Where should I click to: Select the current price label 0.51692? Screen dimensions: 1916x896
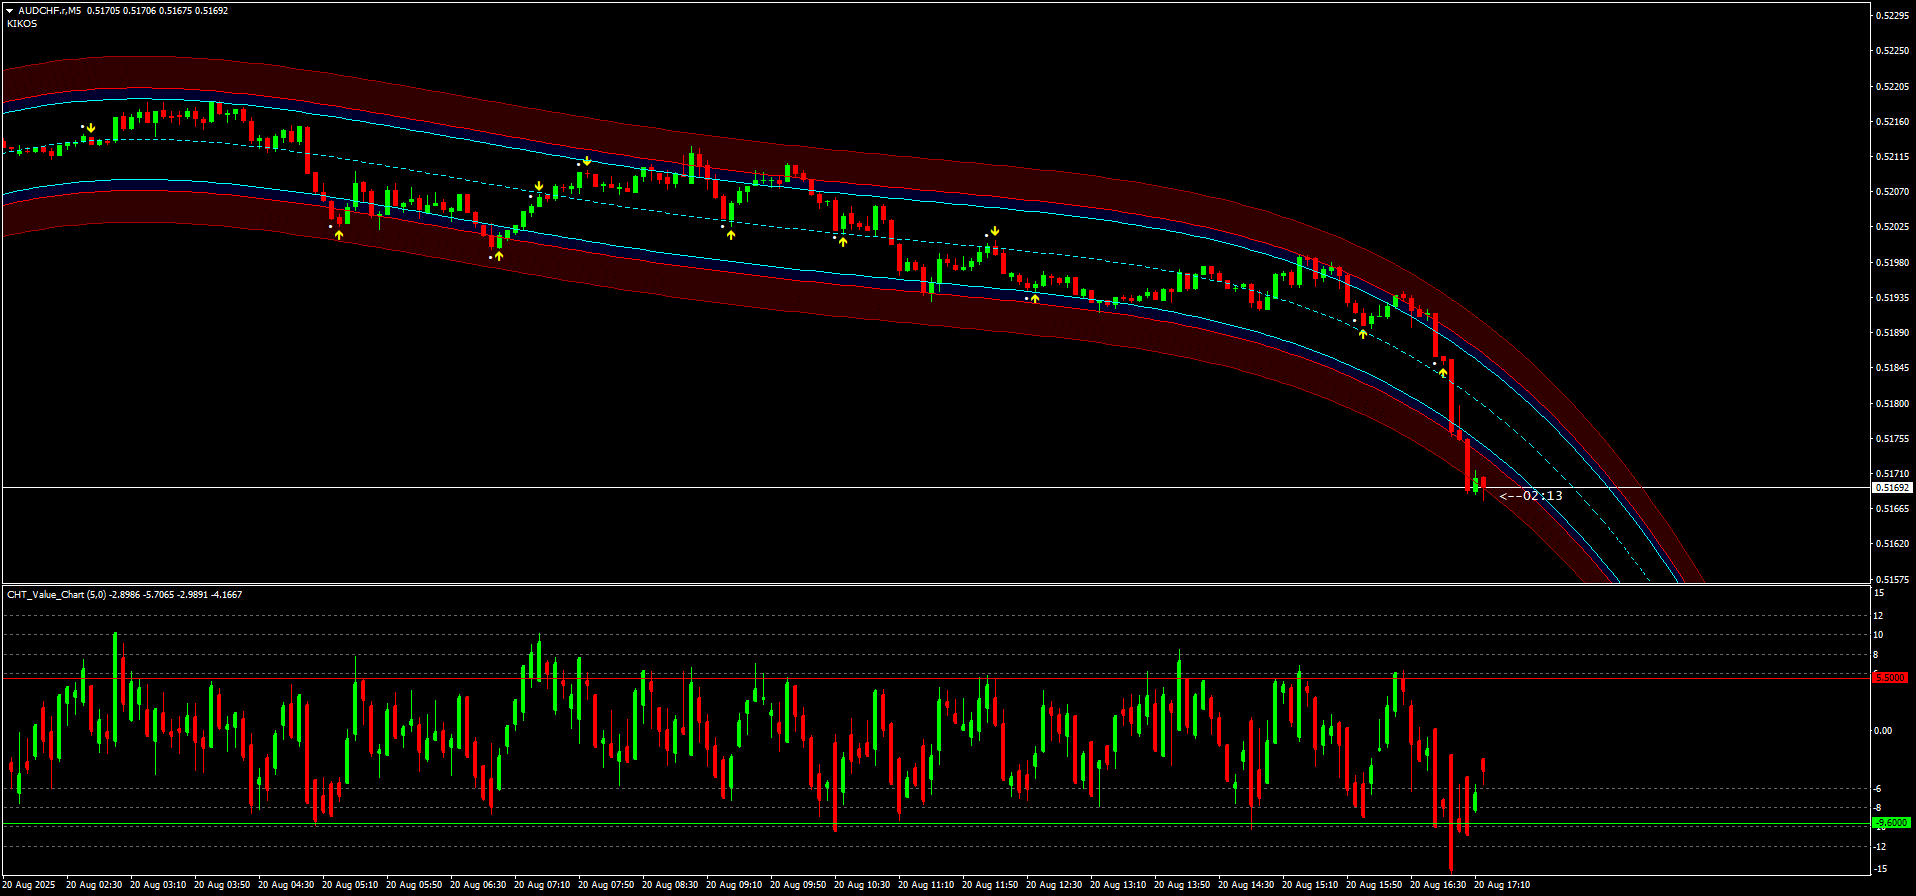pos(1891,488)
